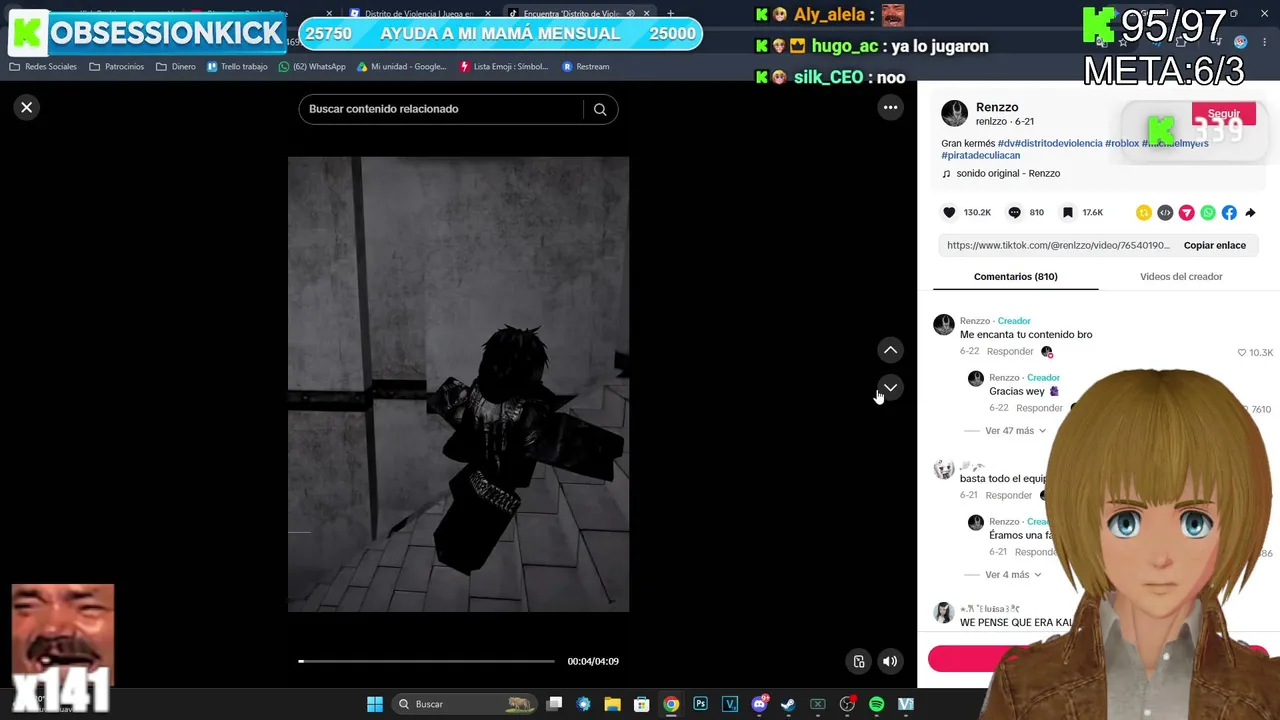1280x720 pixels.
Task: Open 'Mi unidad - Google...' bookmark
Action: (402, 67)
